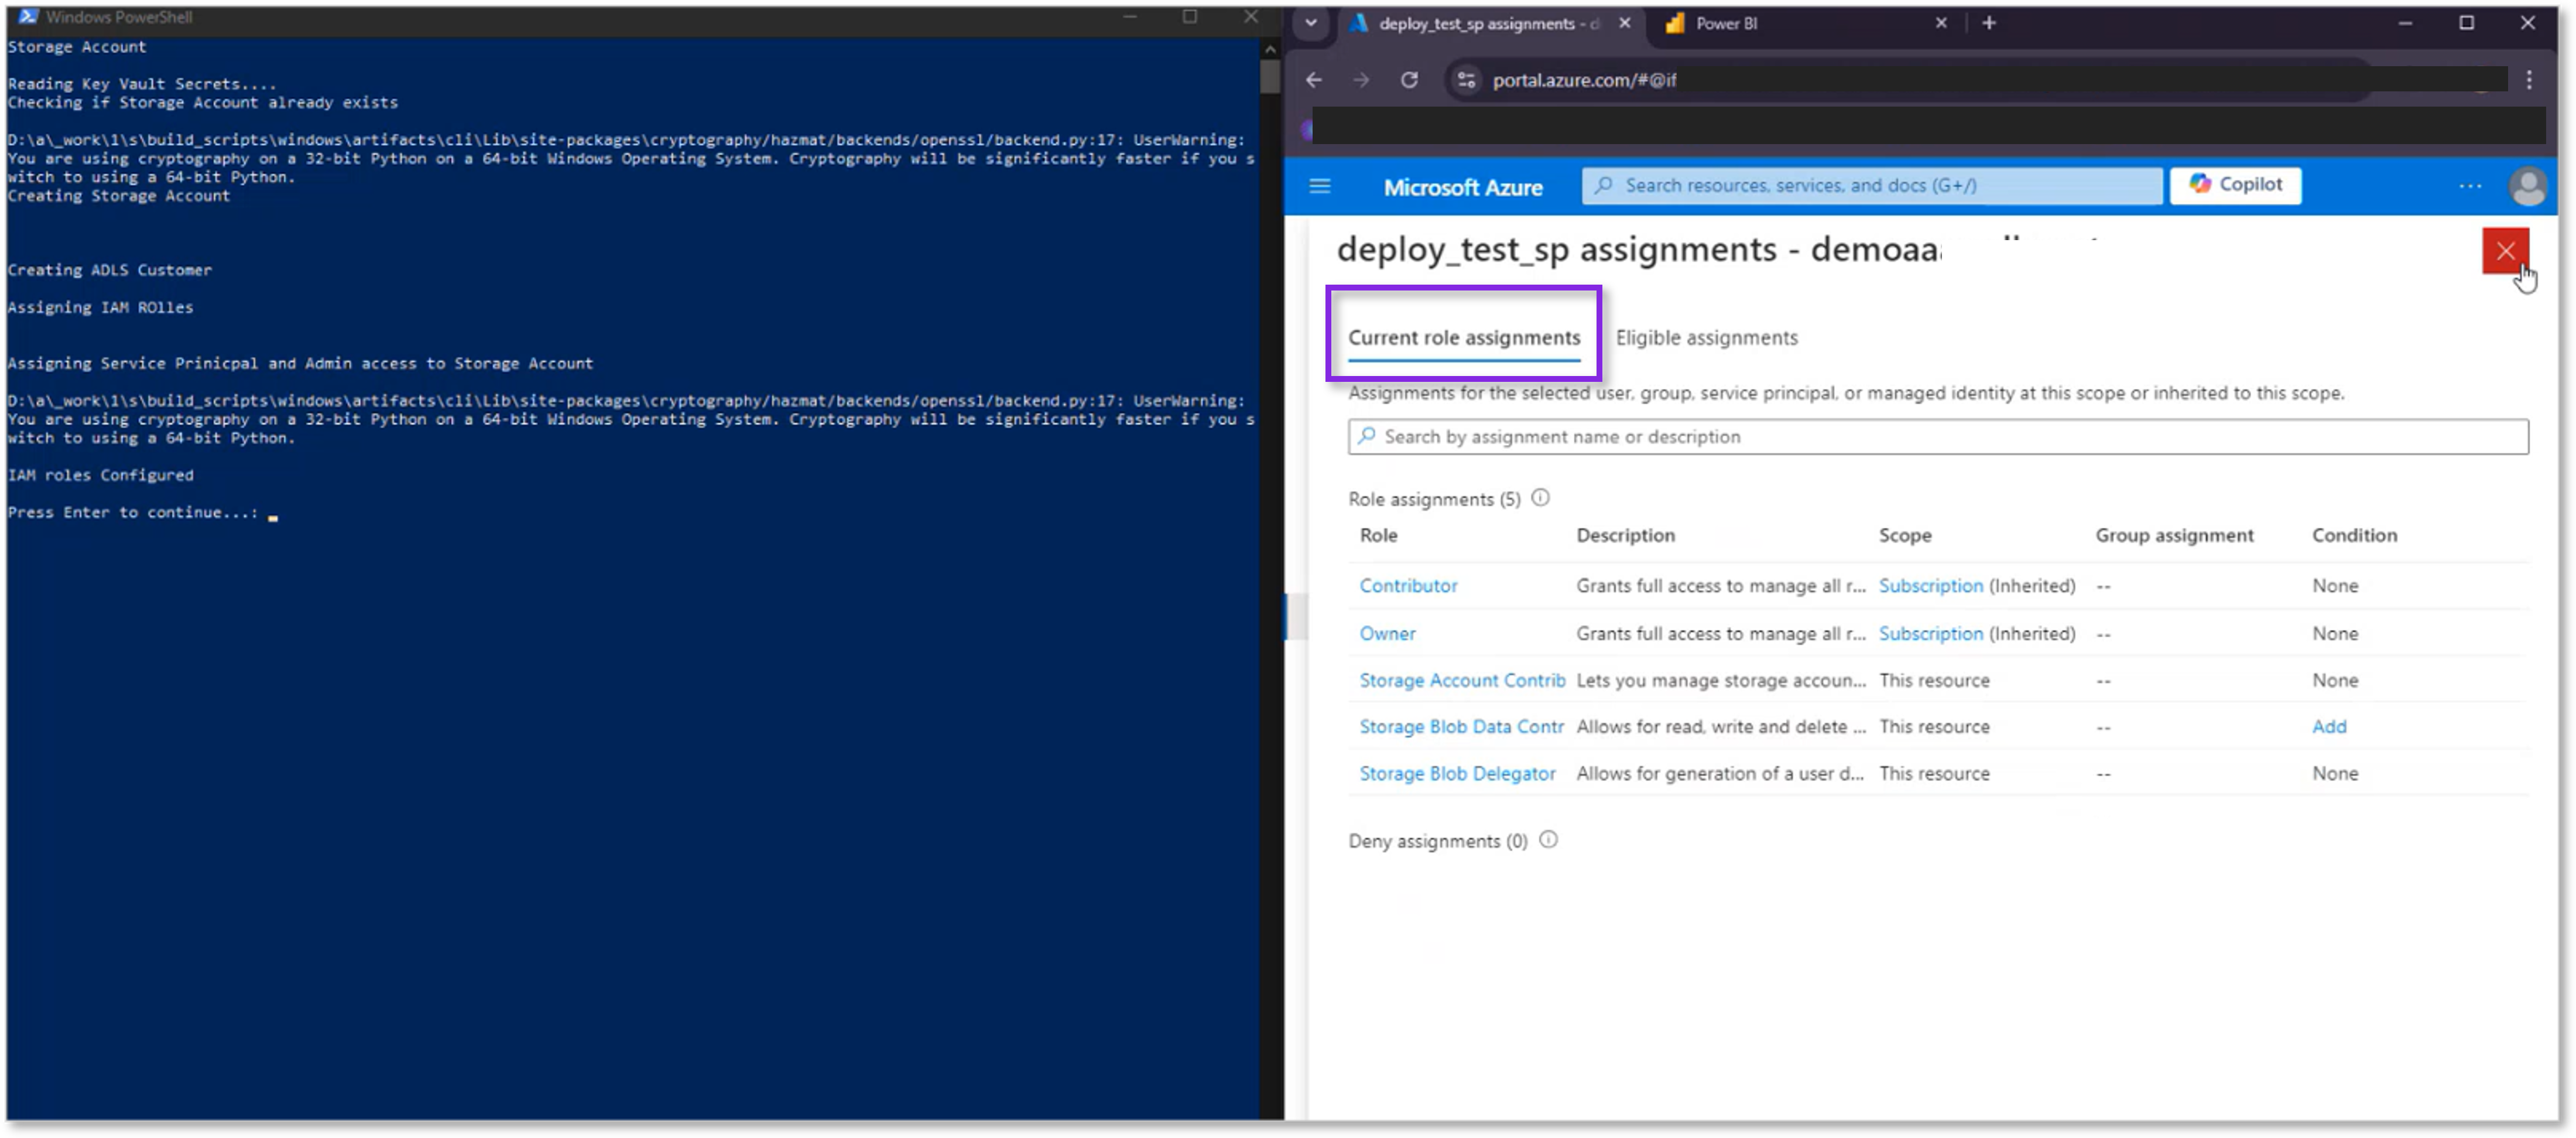Open the Azure account profile avatar
The width and height of the screenshot is (2576, 1138).
pos(2528,186)
